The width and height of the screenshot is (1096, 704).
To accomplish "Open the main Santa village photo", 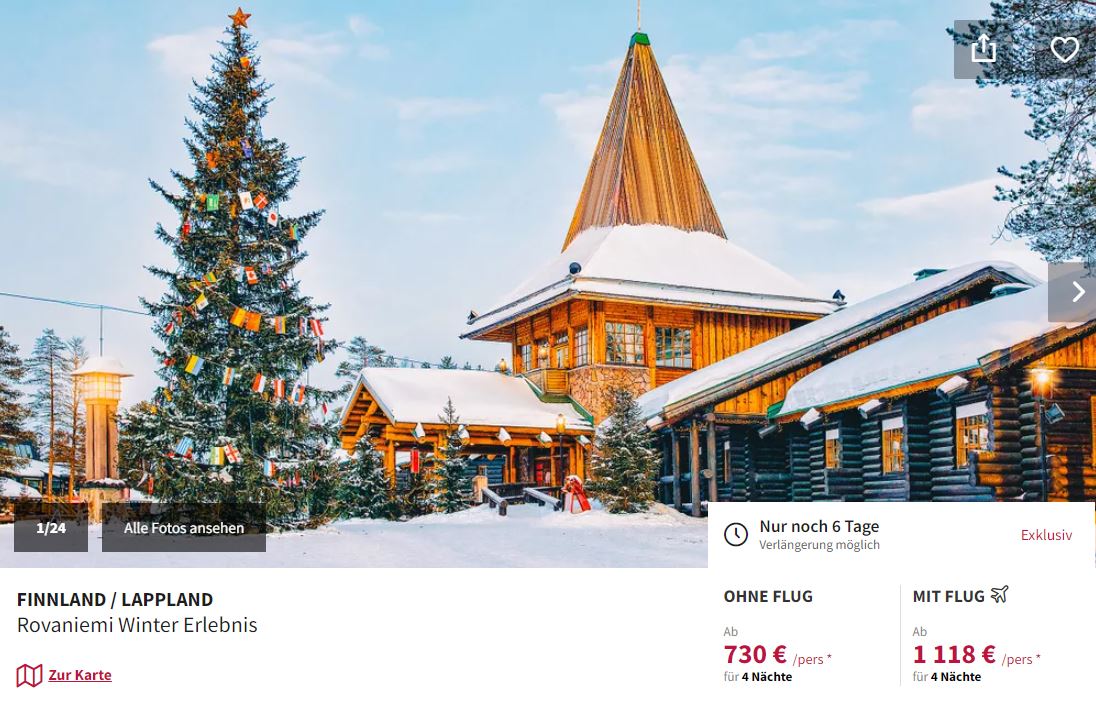I will click(x=489, y=266).
